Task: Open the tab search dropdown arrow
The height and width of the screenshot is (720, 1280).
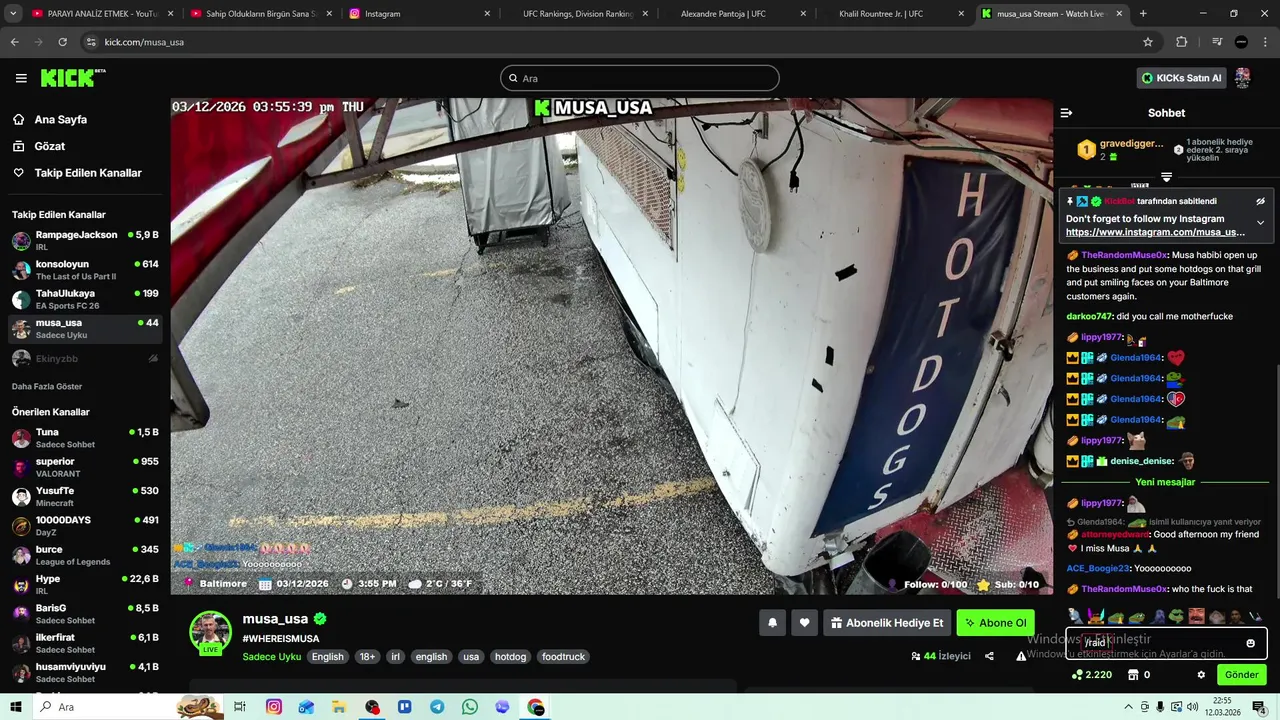Action: click(14, 14)
